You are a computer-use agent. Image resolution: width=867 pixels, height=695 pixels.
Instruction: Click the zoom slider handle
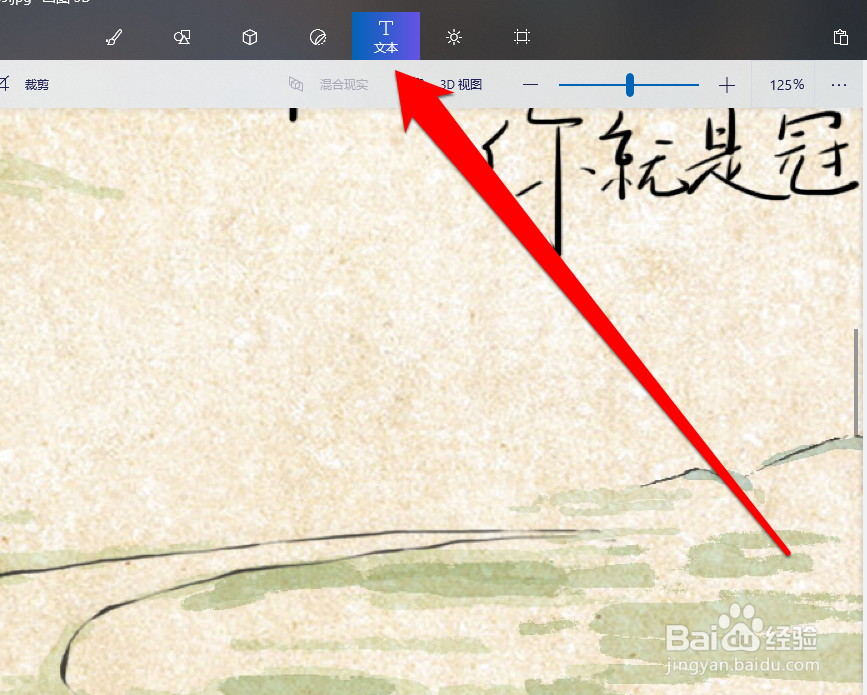point(630,85)
